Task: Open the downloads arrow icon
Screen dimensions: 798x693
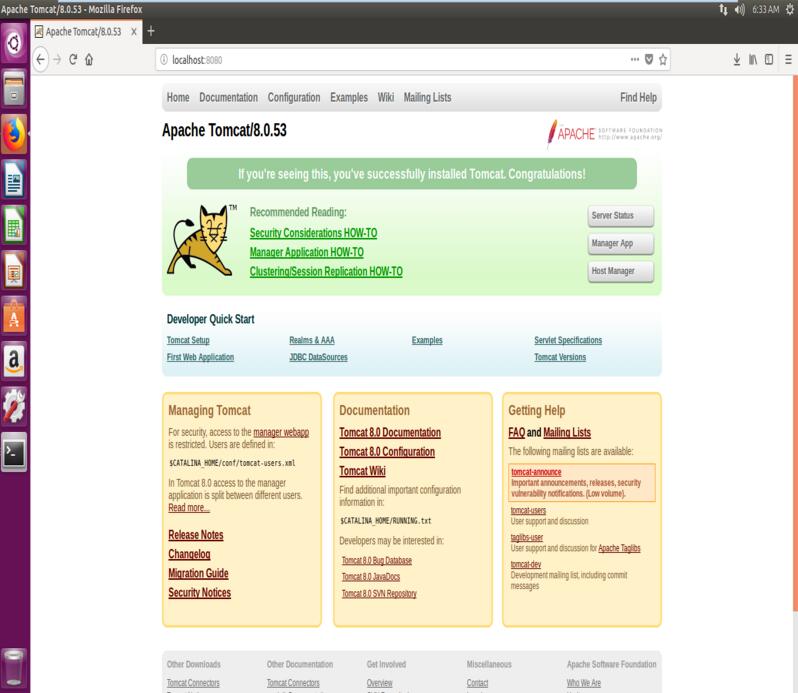Action: pos(736,60)
